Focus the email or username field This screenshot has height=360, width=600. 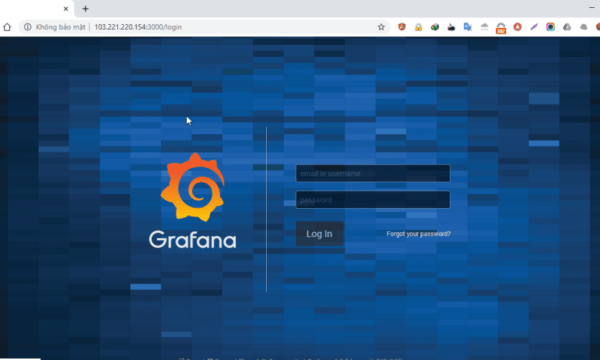click(373, 174)
